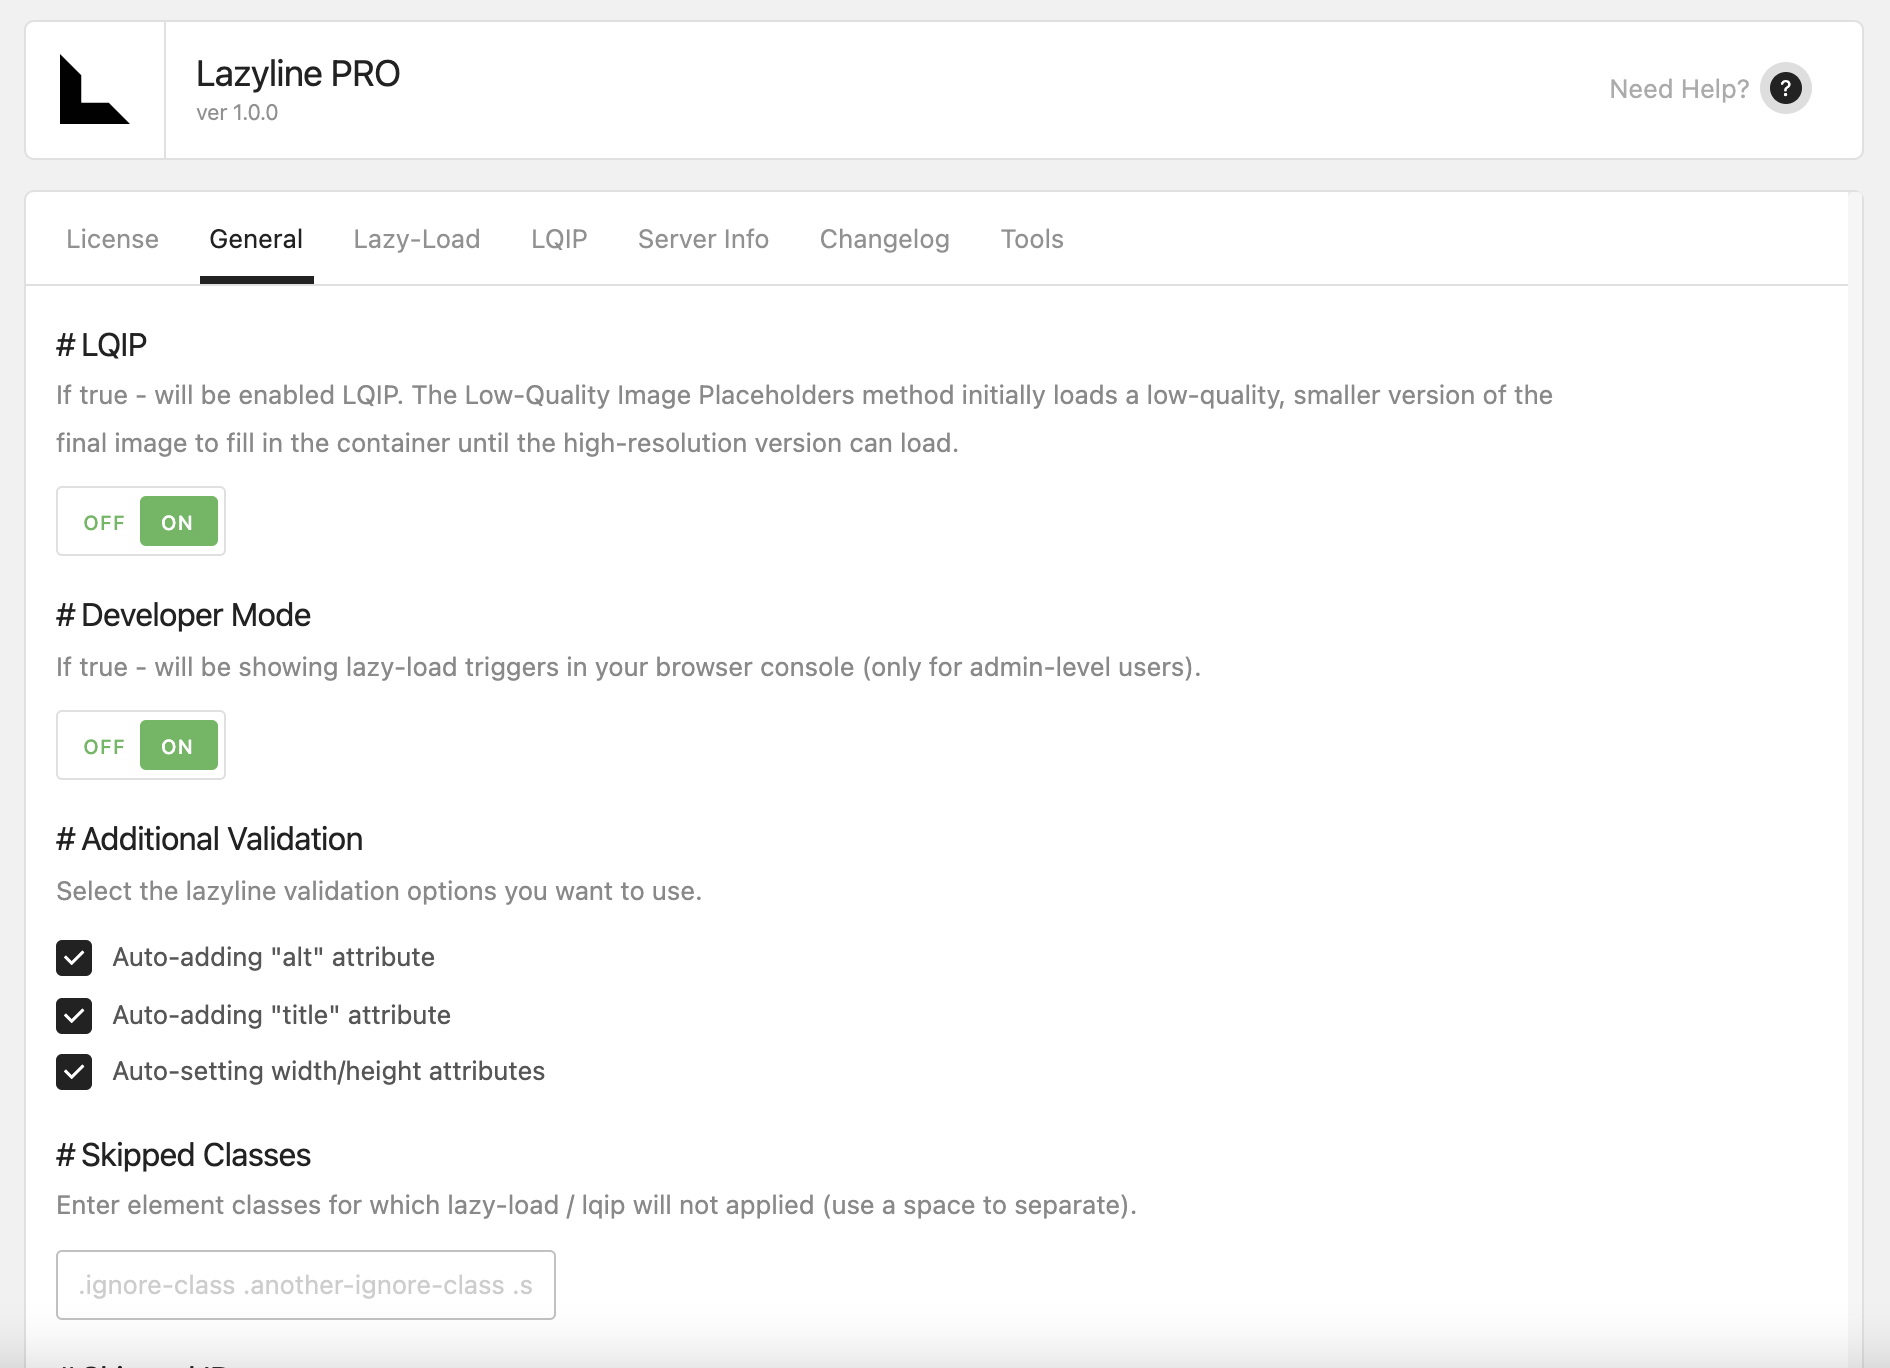Toggle Auto-adding title attribute checkbox

point(73,1016)
